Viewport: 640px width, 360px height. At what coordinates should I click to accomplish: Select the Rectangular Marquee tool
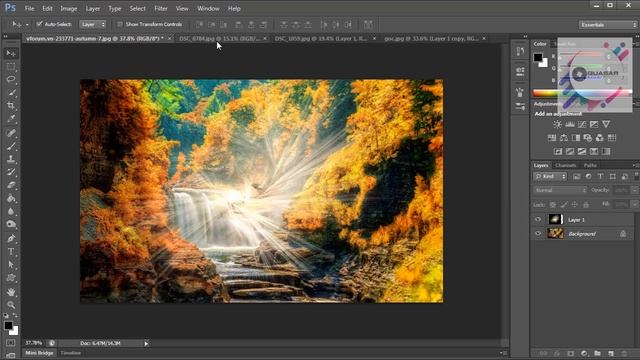click(11, 67)
